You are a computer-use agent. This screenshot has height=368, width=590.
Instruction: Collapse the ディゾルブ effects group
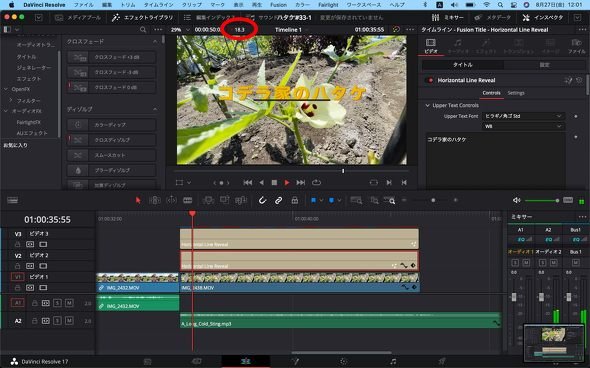pyautogui.click(x=155, y=109)
